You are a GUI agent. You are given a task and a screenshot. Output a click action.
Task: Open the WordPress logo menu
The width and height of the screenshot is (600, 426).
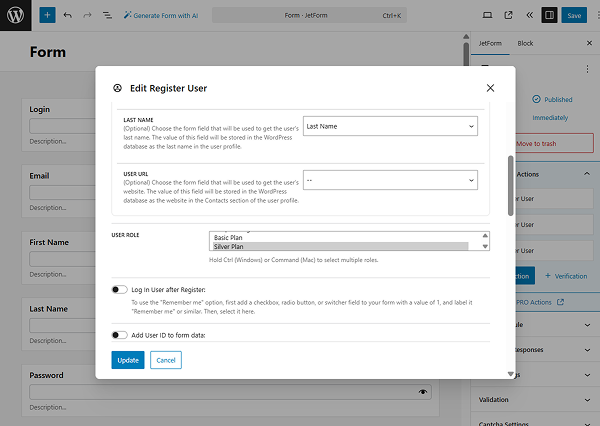[x=15, y=15]
